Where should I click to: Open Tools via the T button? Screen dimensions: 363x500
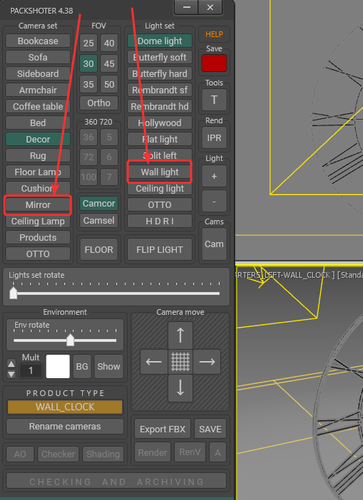(214, 100)
